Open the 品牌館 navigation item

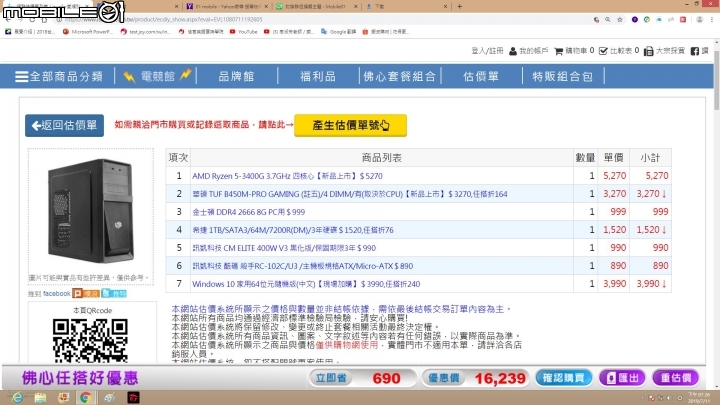pyautogui.click(x=236, y=76)
